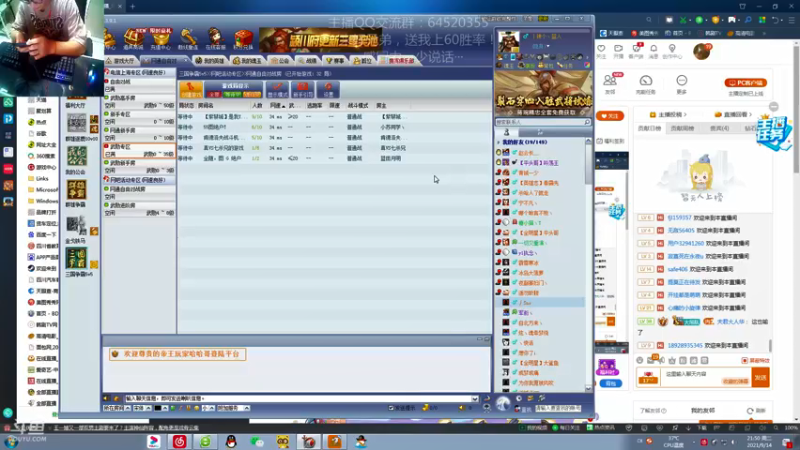The height and width of the screenshot is (450, 800).
Task: Click the 发帖 people icon in Douyu
Action: tap(610, 83)
